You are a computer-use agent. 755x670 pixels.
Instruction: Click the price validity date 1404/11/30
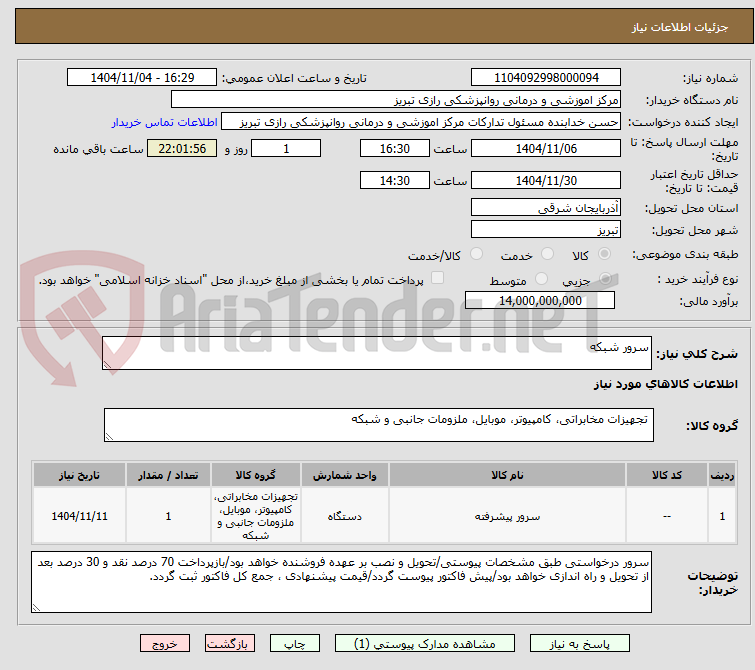click(x=546, y=180)
